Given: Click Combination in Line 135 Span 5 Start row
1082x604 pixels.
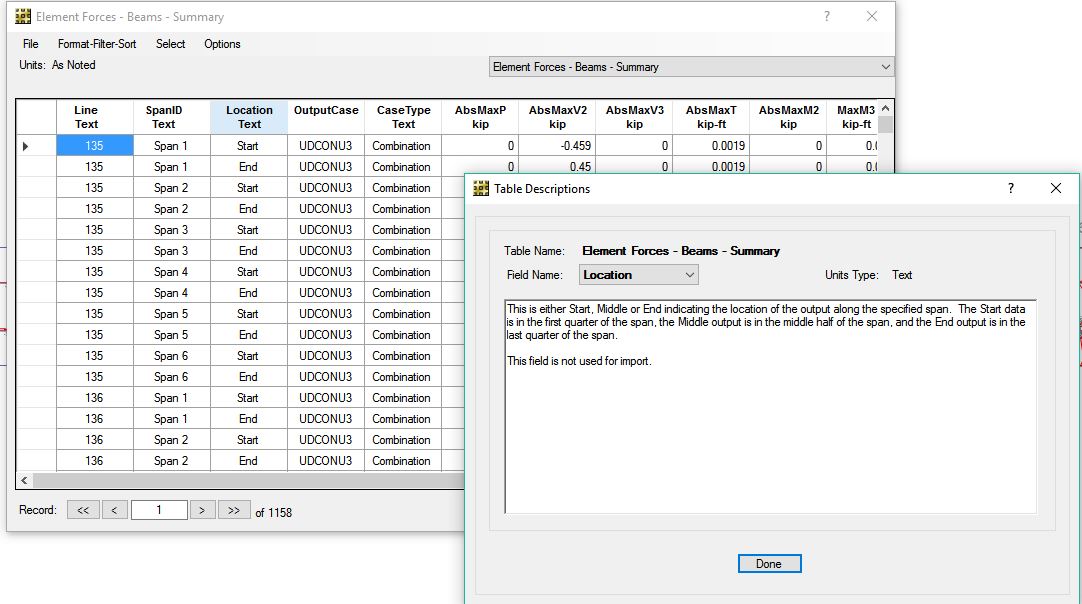Looking at the screenshot, I should coord(404,313).
